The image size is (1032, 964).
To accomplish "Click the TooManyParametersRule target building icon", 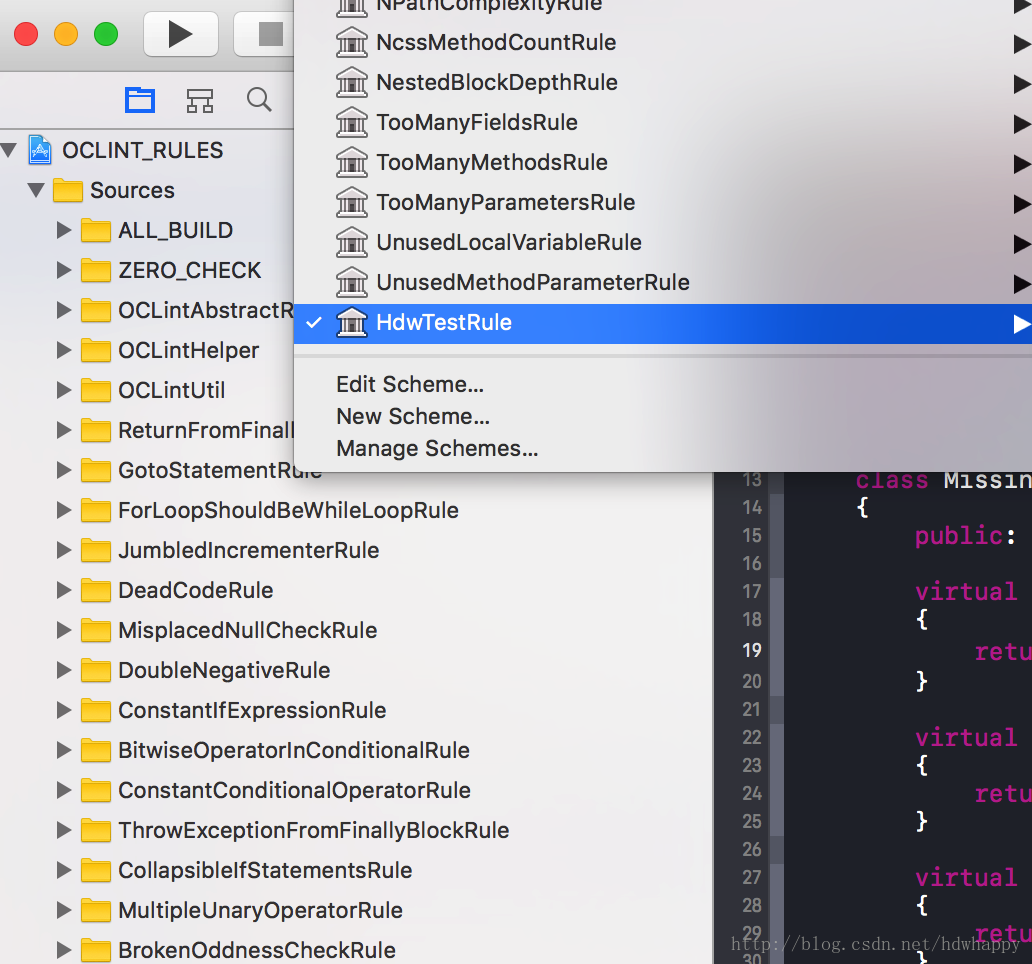I will coord(352,202).
